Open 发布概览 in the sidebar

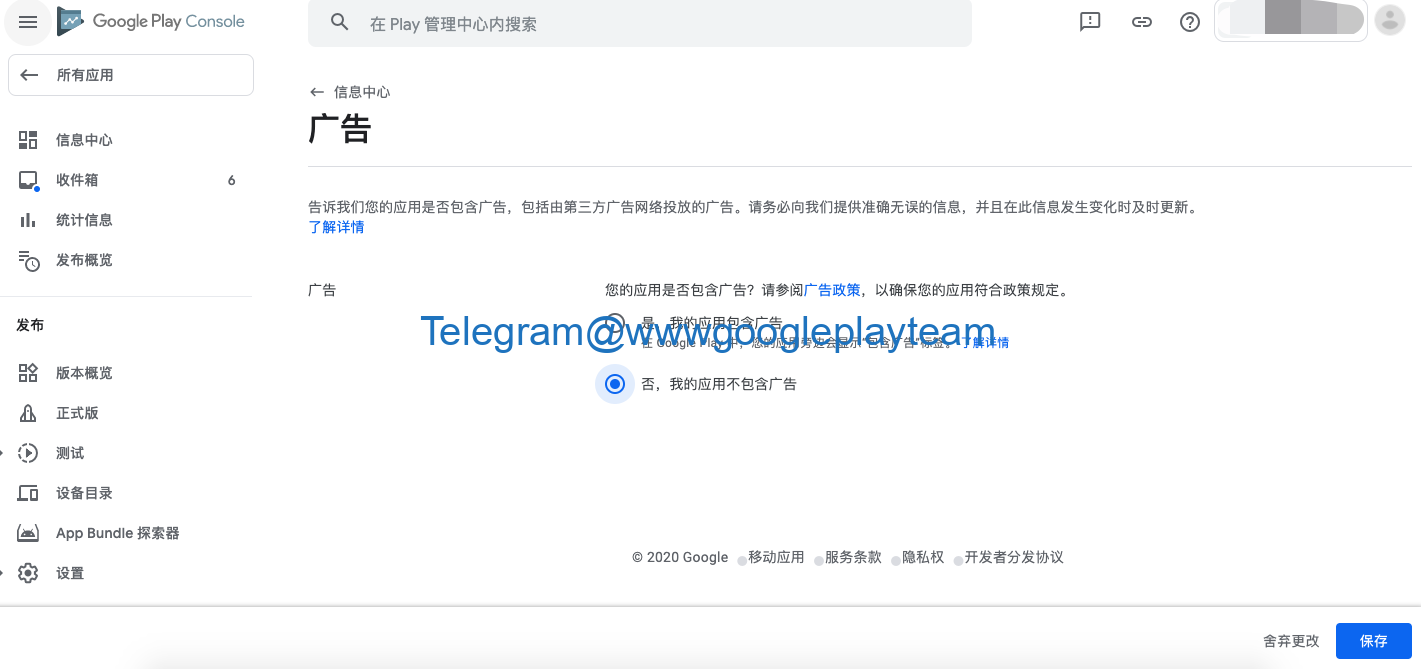click(84, 260)
